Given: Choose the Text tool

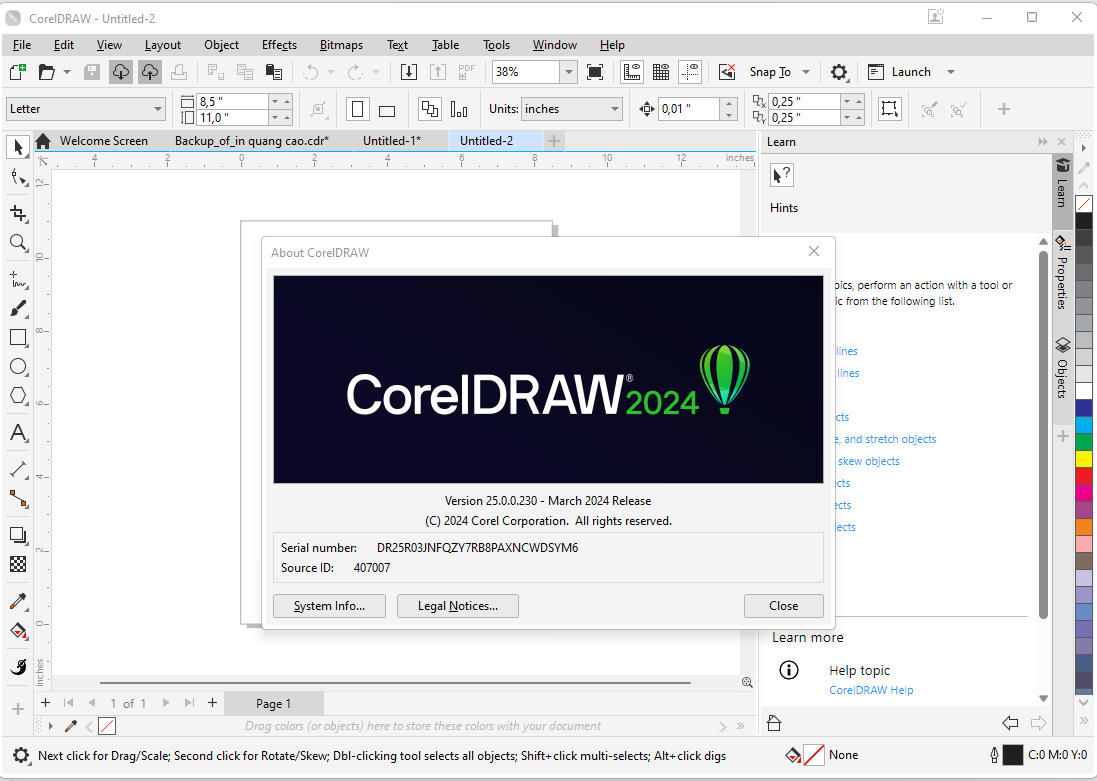Looking at the screenshot, I should point(18,432).
